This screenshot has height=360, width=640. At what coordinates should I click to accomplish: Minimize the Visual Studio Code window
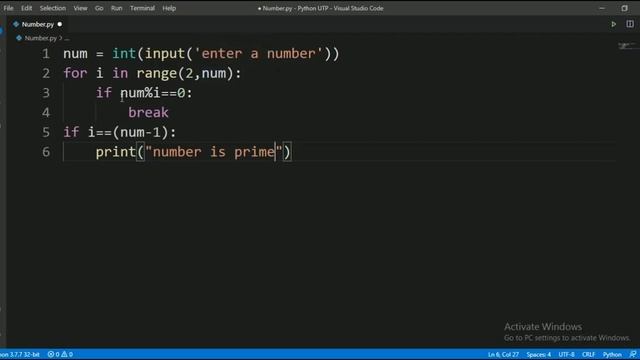click(602, 8)
